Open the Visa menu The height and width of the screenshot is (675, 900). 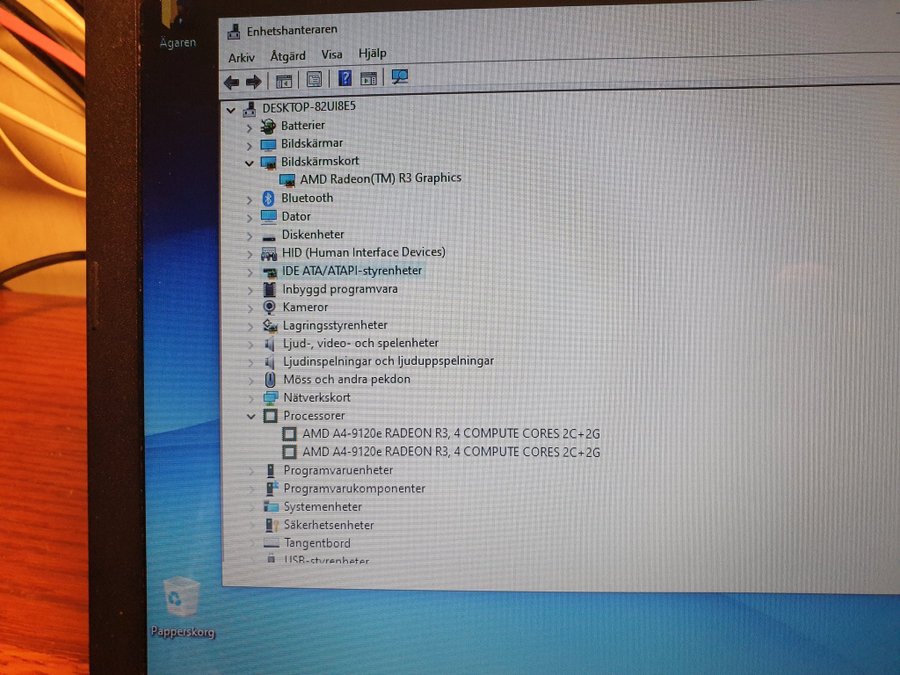[x=332, y=55]
